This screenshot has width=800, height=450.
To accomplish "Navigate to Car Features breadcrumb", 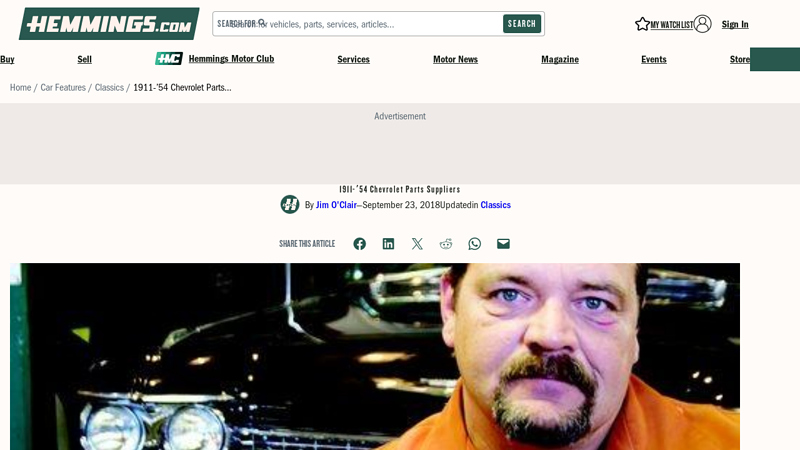I will pyautogui.click(x=63, y=88).
